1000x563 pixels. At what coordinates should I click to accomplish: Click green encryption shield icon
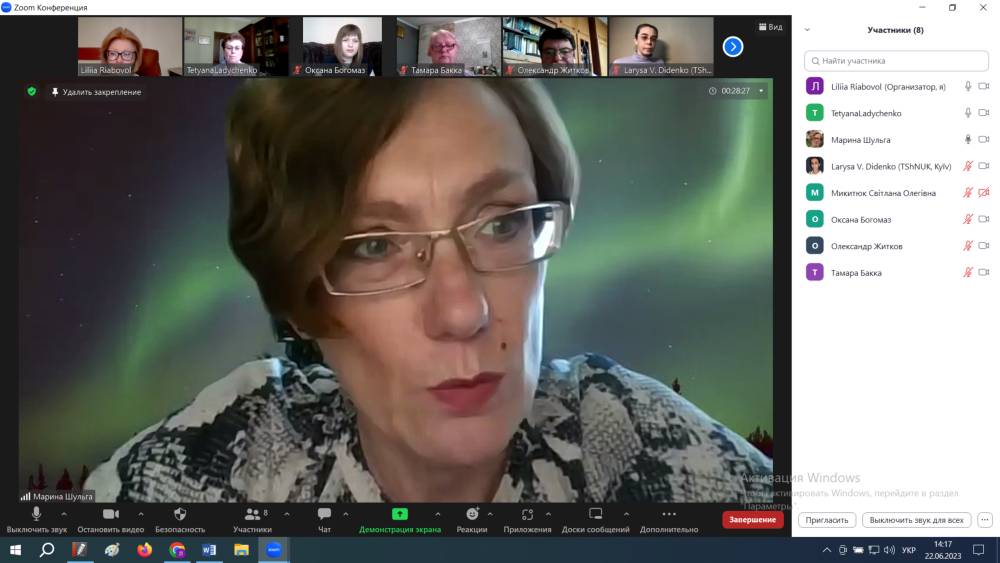[x=32, y=91]
